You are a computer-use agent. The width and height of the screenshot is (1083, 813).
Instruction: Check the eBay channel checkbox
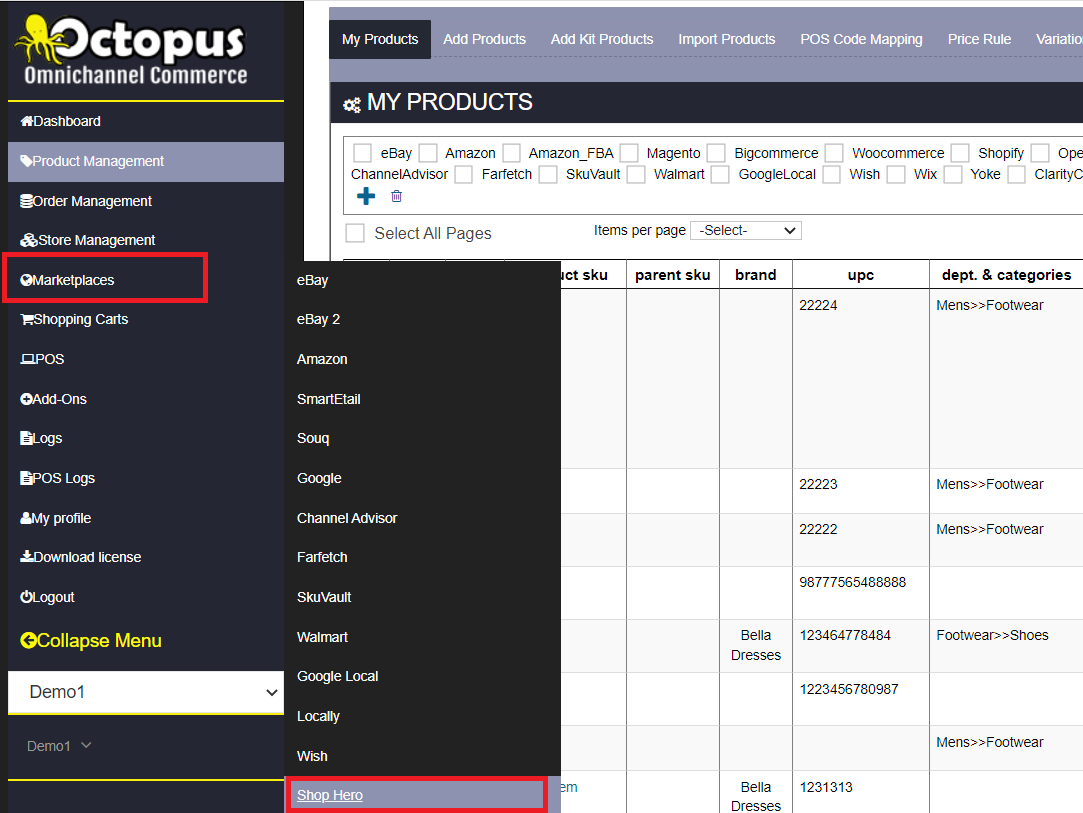click(x=363, y=153)
